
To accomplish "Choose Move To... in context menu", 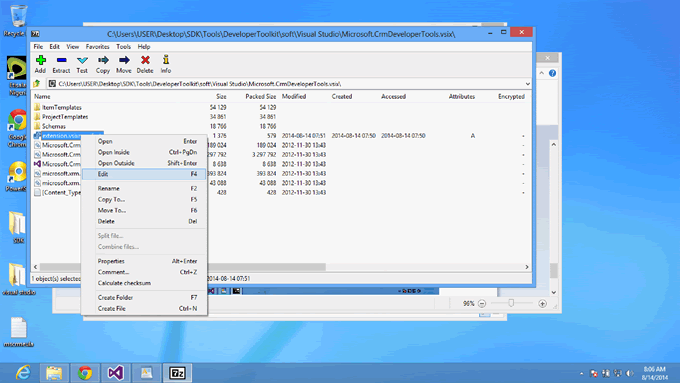I will tap(144, 210).
